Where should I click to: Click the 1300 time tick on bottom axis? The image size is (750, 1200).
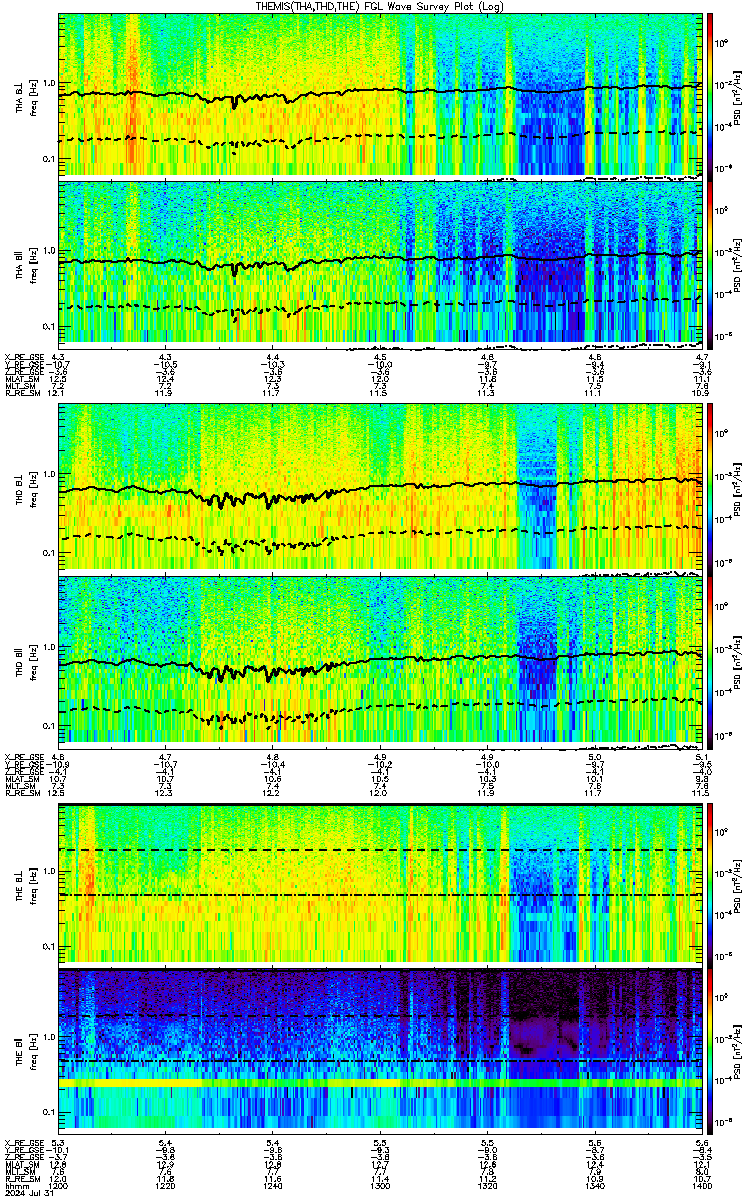click(380, 1186)
